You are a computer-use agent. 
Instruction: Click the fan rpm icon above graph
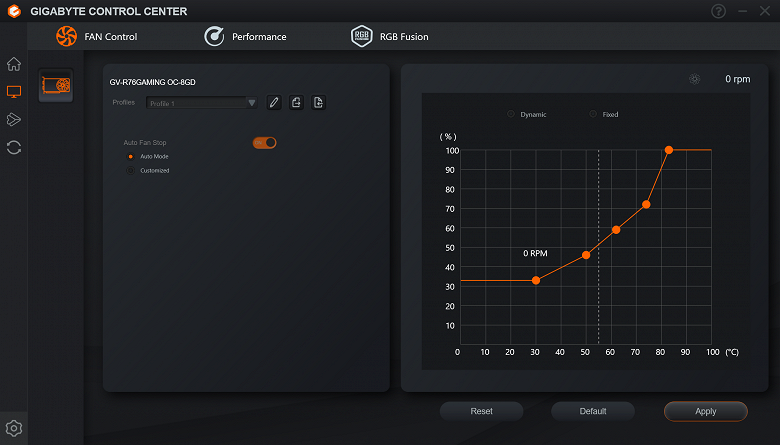point(694,79)
